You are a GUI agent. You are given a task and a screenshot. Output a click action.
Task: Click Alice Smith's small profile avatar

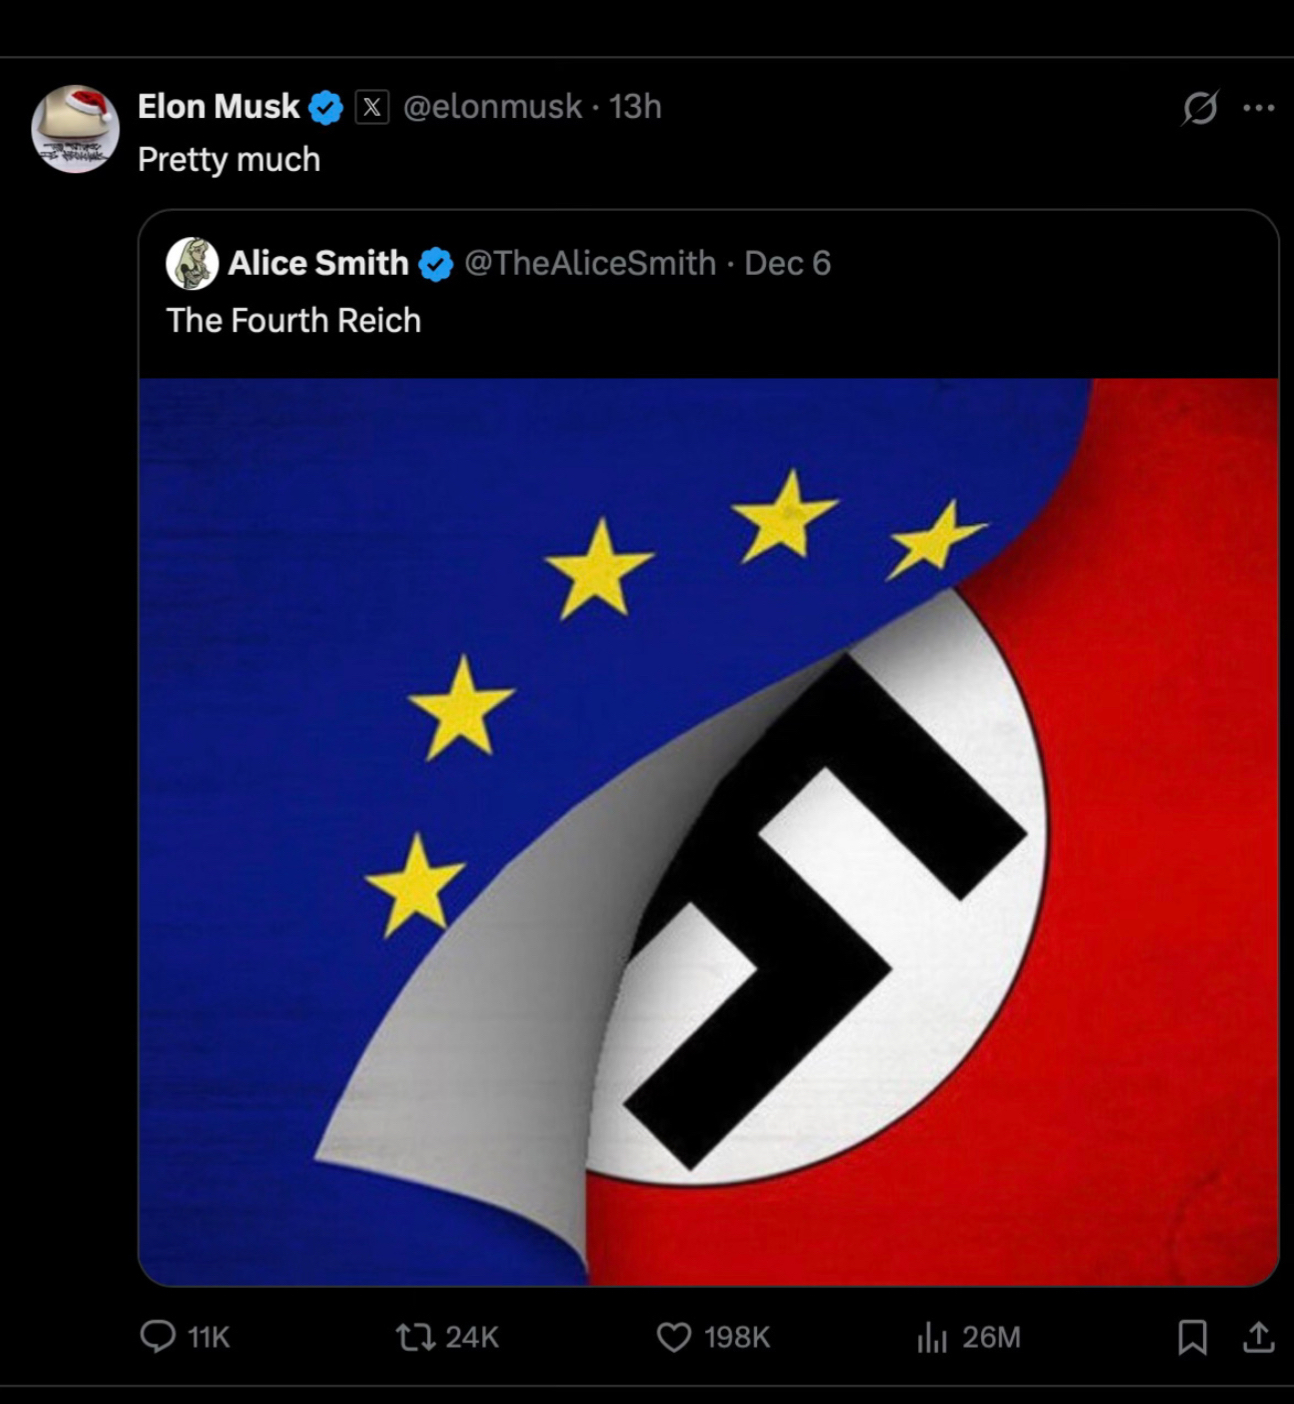click(x=192, y=264)
